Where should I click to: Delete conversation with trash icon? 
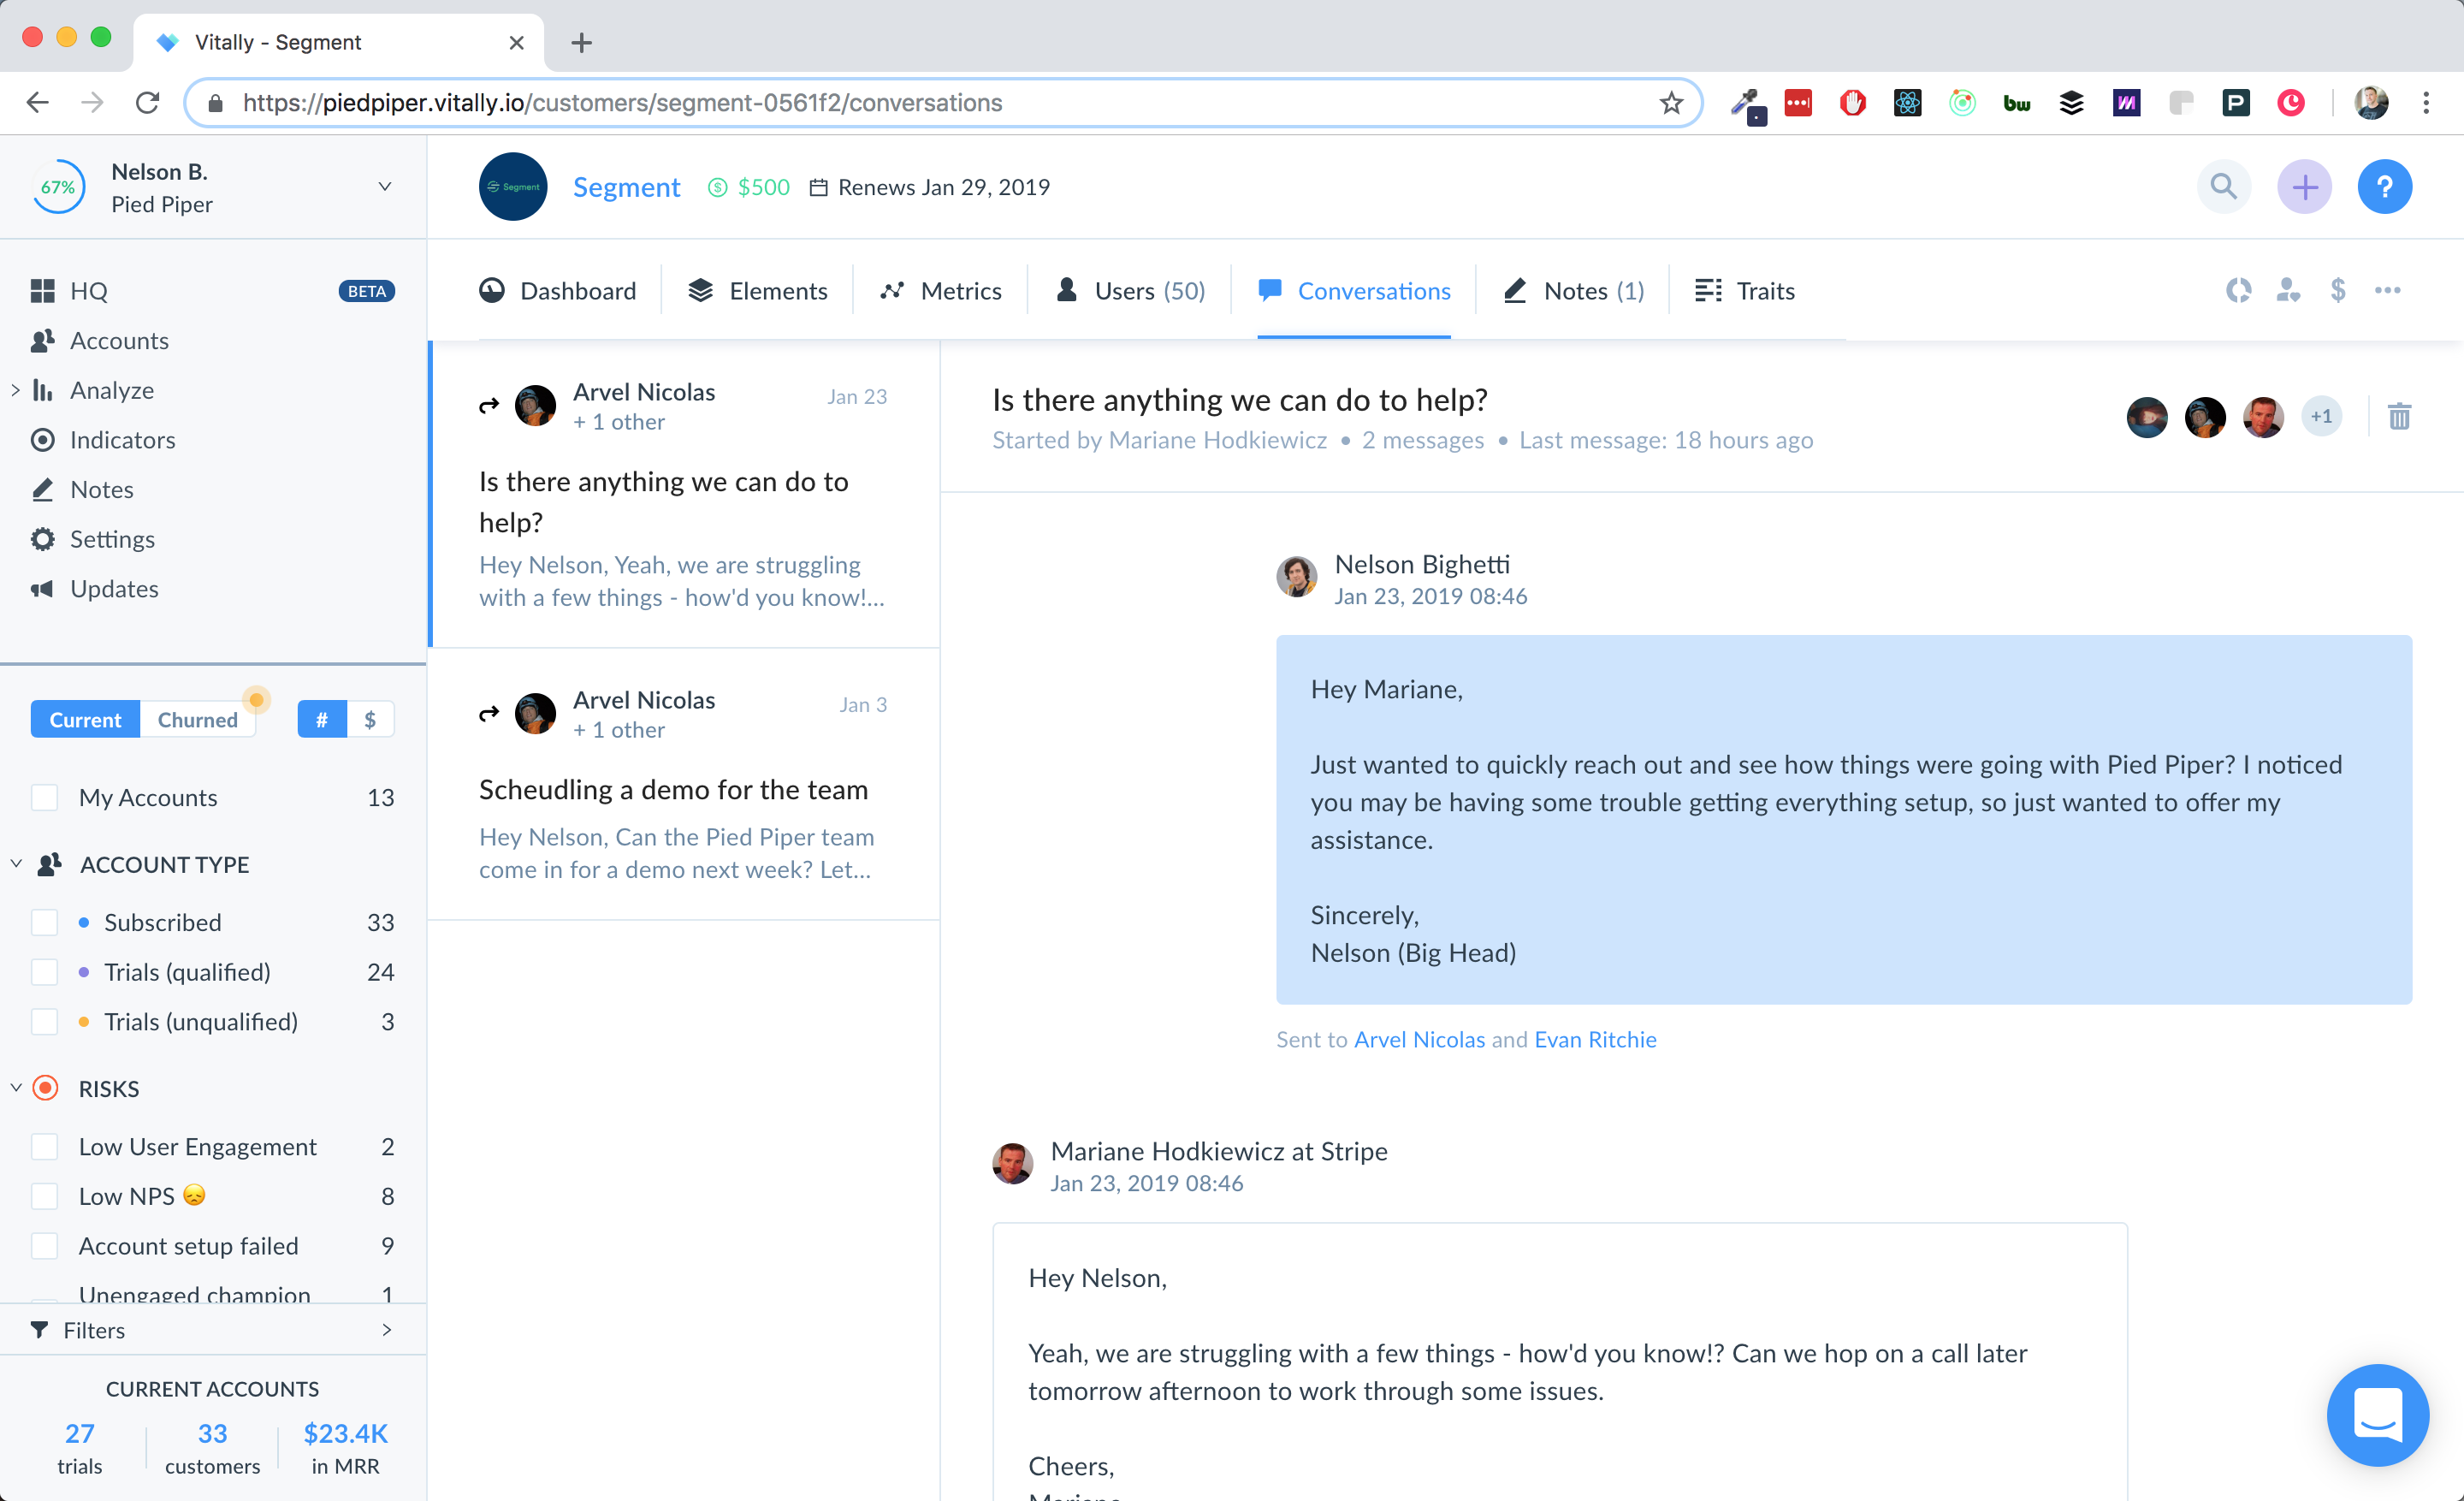coord(2399,416)
